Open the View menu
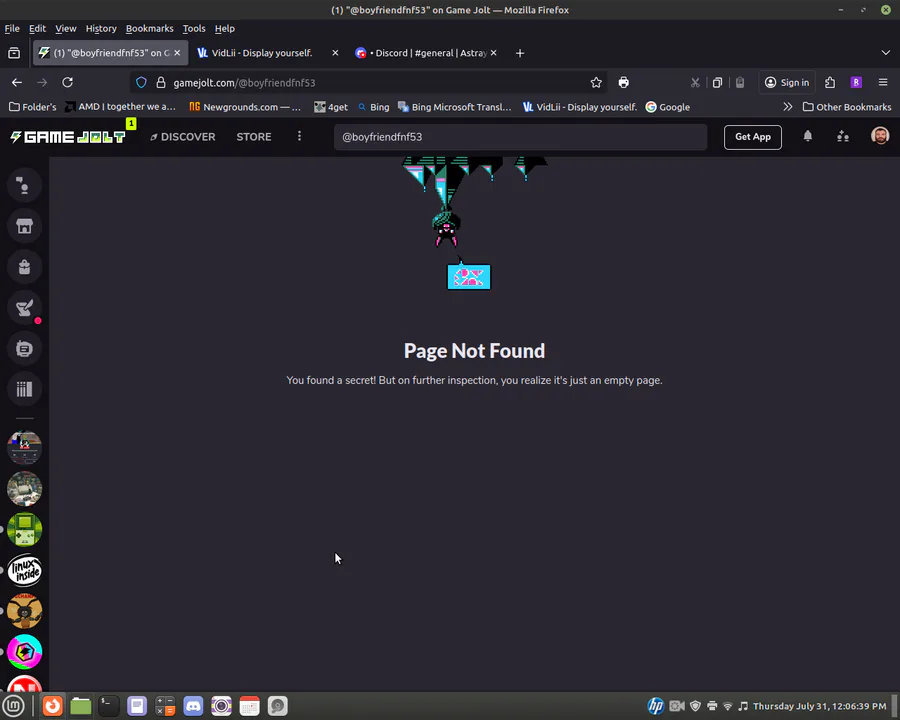900x720 pixels. point(65,28)
